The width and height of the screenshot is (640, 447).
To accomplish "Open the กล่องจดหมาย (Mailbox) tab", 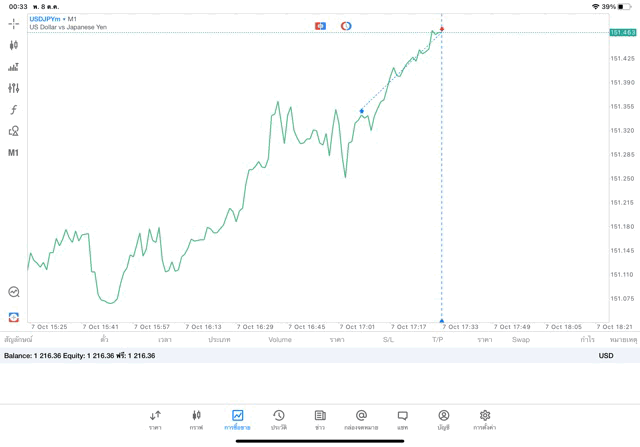I will pyautogui.click(x=361, y=419).
